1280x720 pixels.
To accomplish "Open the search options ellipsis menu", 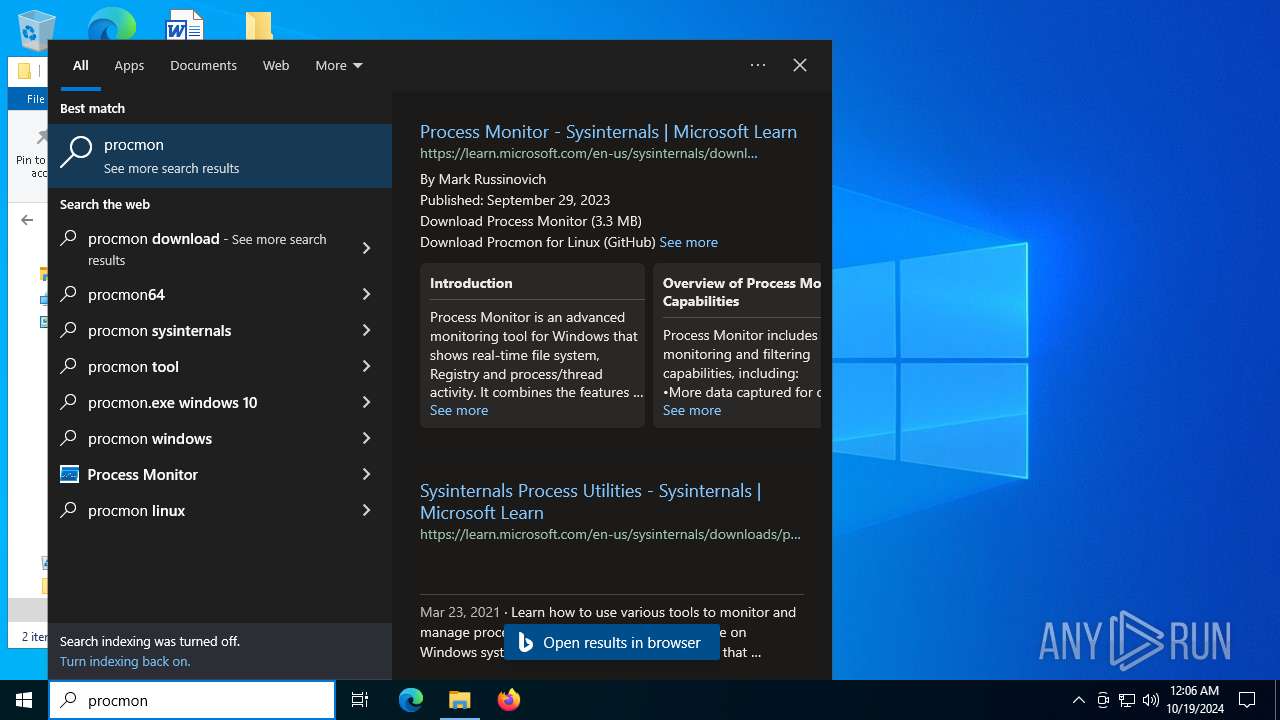I will 758,65.
